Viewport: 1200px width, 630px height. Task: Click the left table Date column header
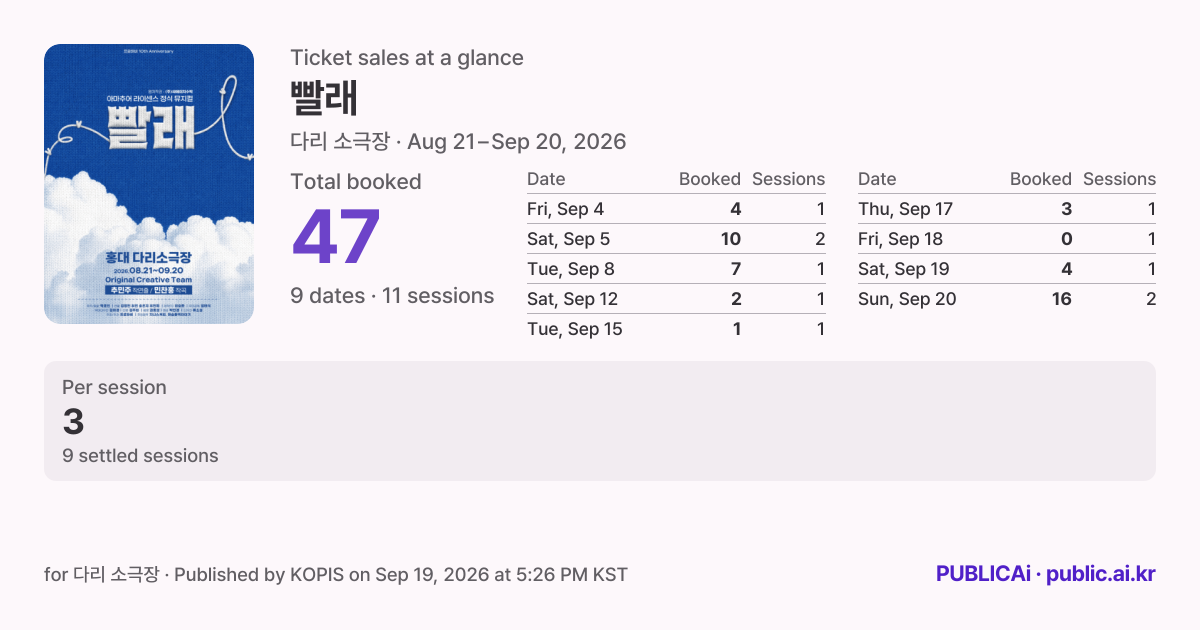(546, 179)
